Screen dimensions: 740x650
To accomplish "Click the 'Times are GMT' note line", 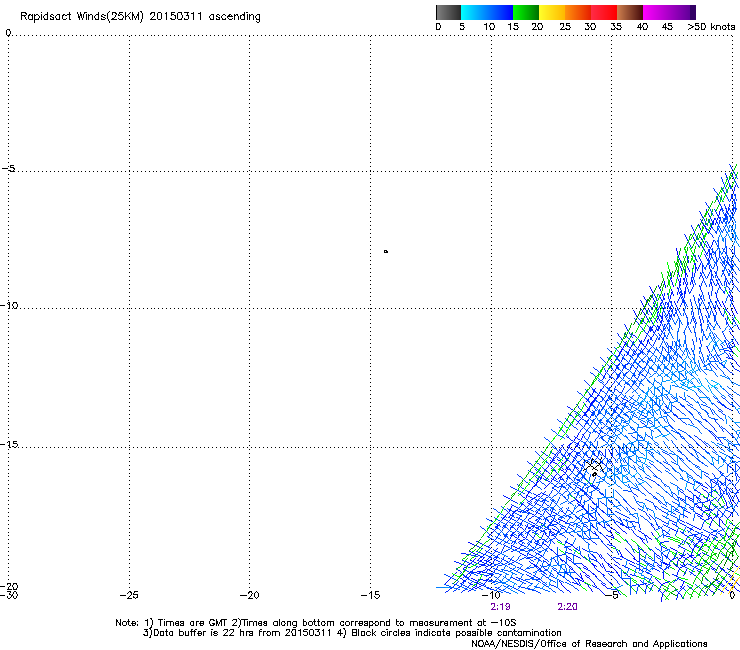I will tap(316, 623).
